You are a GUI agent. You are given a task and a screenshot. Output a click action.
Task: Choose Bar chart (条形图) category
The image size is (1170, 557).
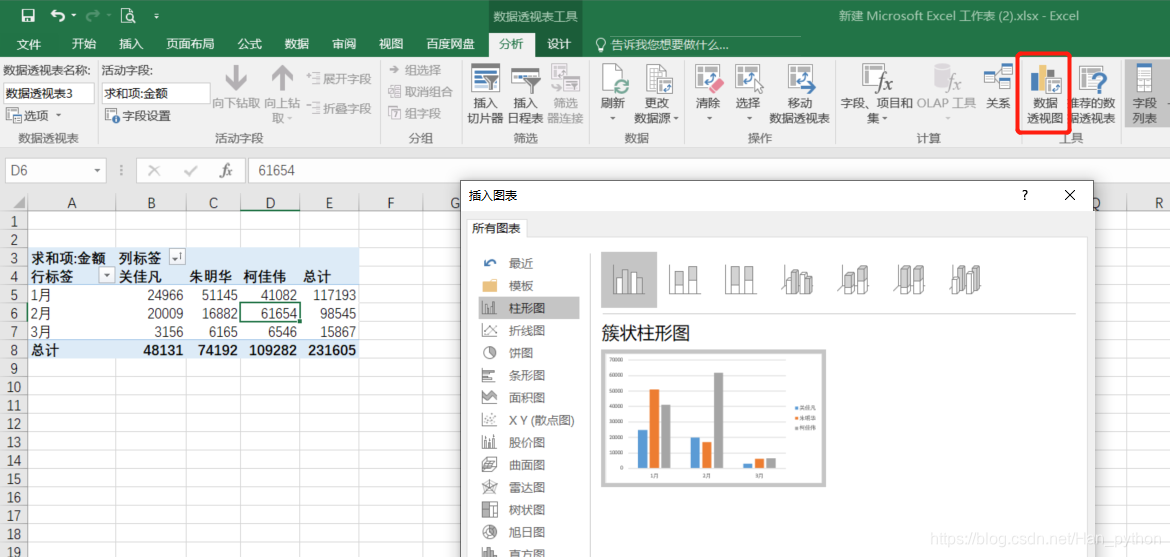pos(528,375)
